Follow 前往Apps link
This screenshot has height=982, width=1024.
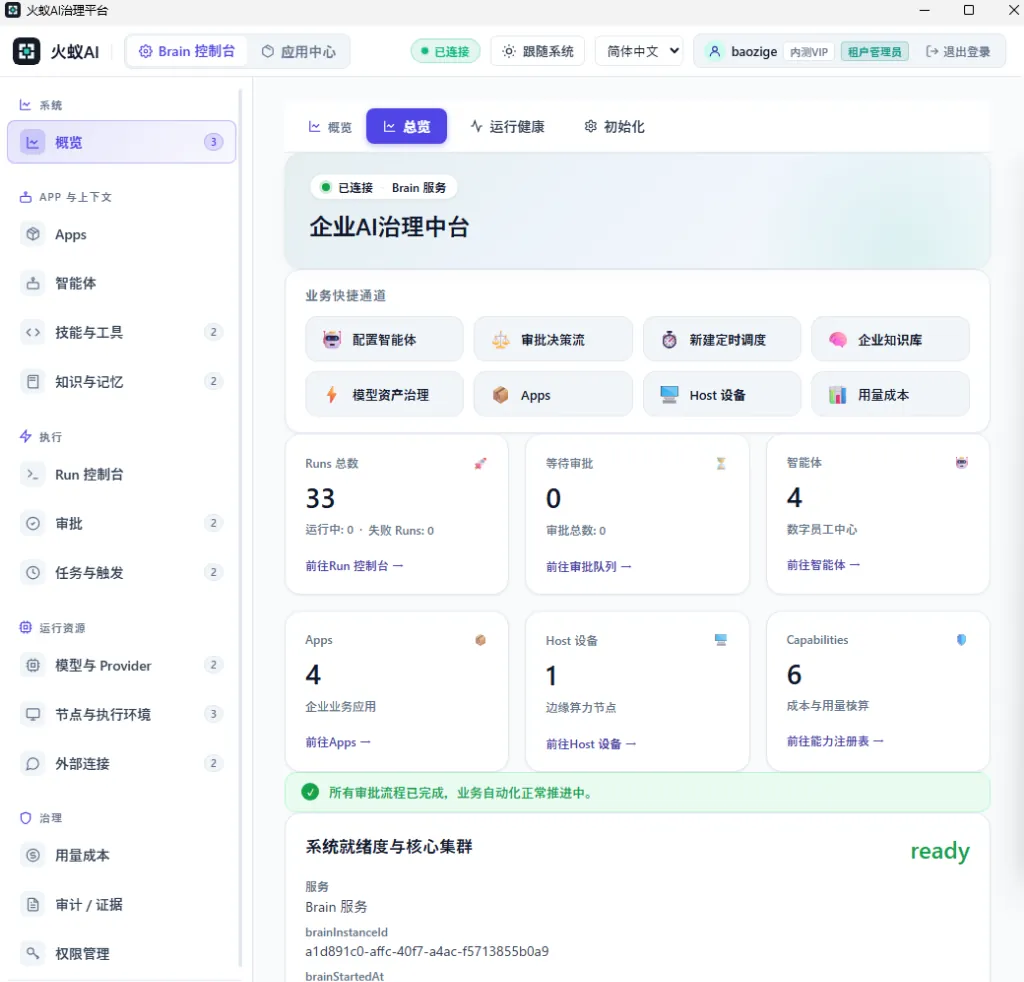(x=338, y=742)
